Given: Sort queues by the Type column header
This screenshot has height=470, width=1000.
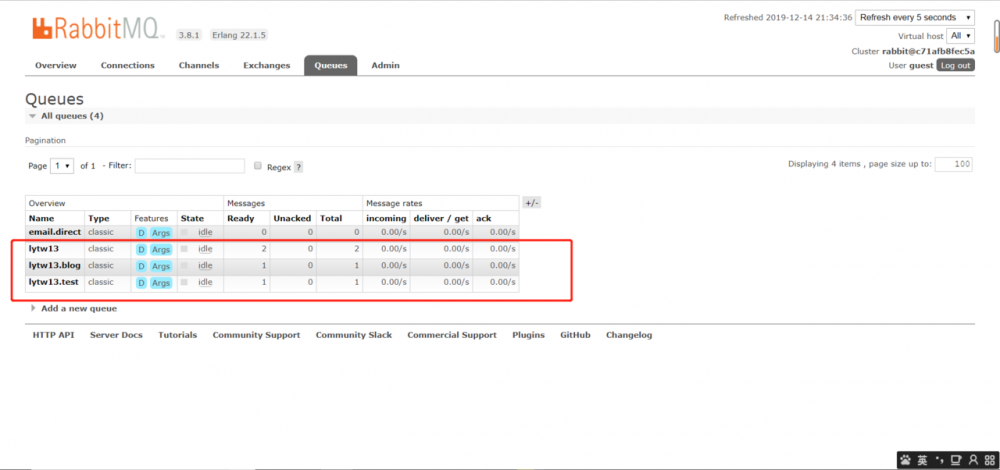Looking at the screenshot, I should (98, 218).
